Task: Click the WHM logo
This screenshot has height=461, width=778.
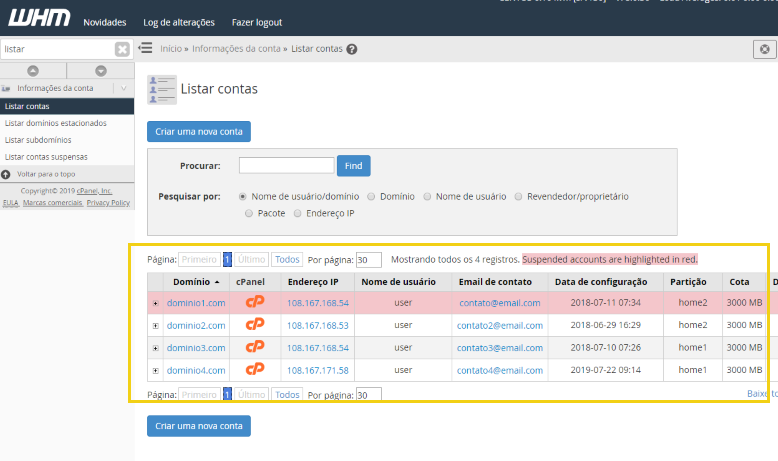Action: pyautogui.click(x=39, y=18)
